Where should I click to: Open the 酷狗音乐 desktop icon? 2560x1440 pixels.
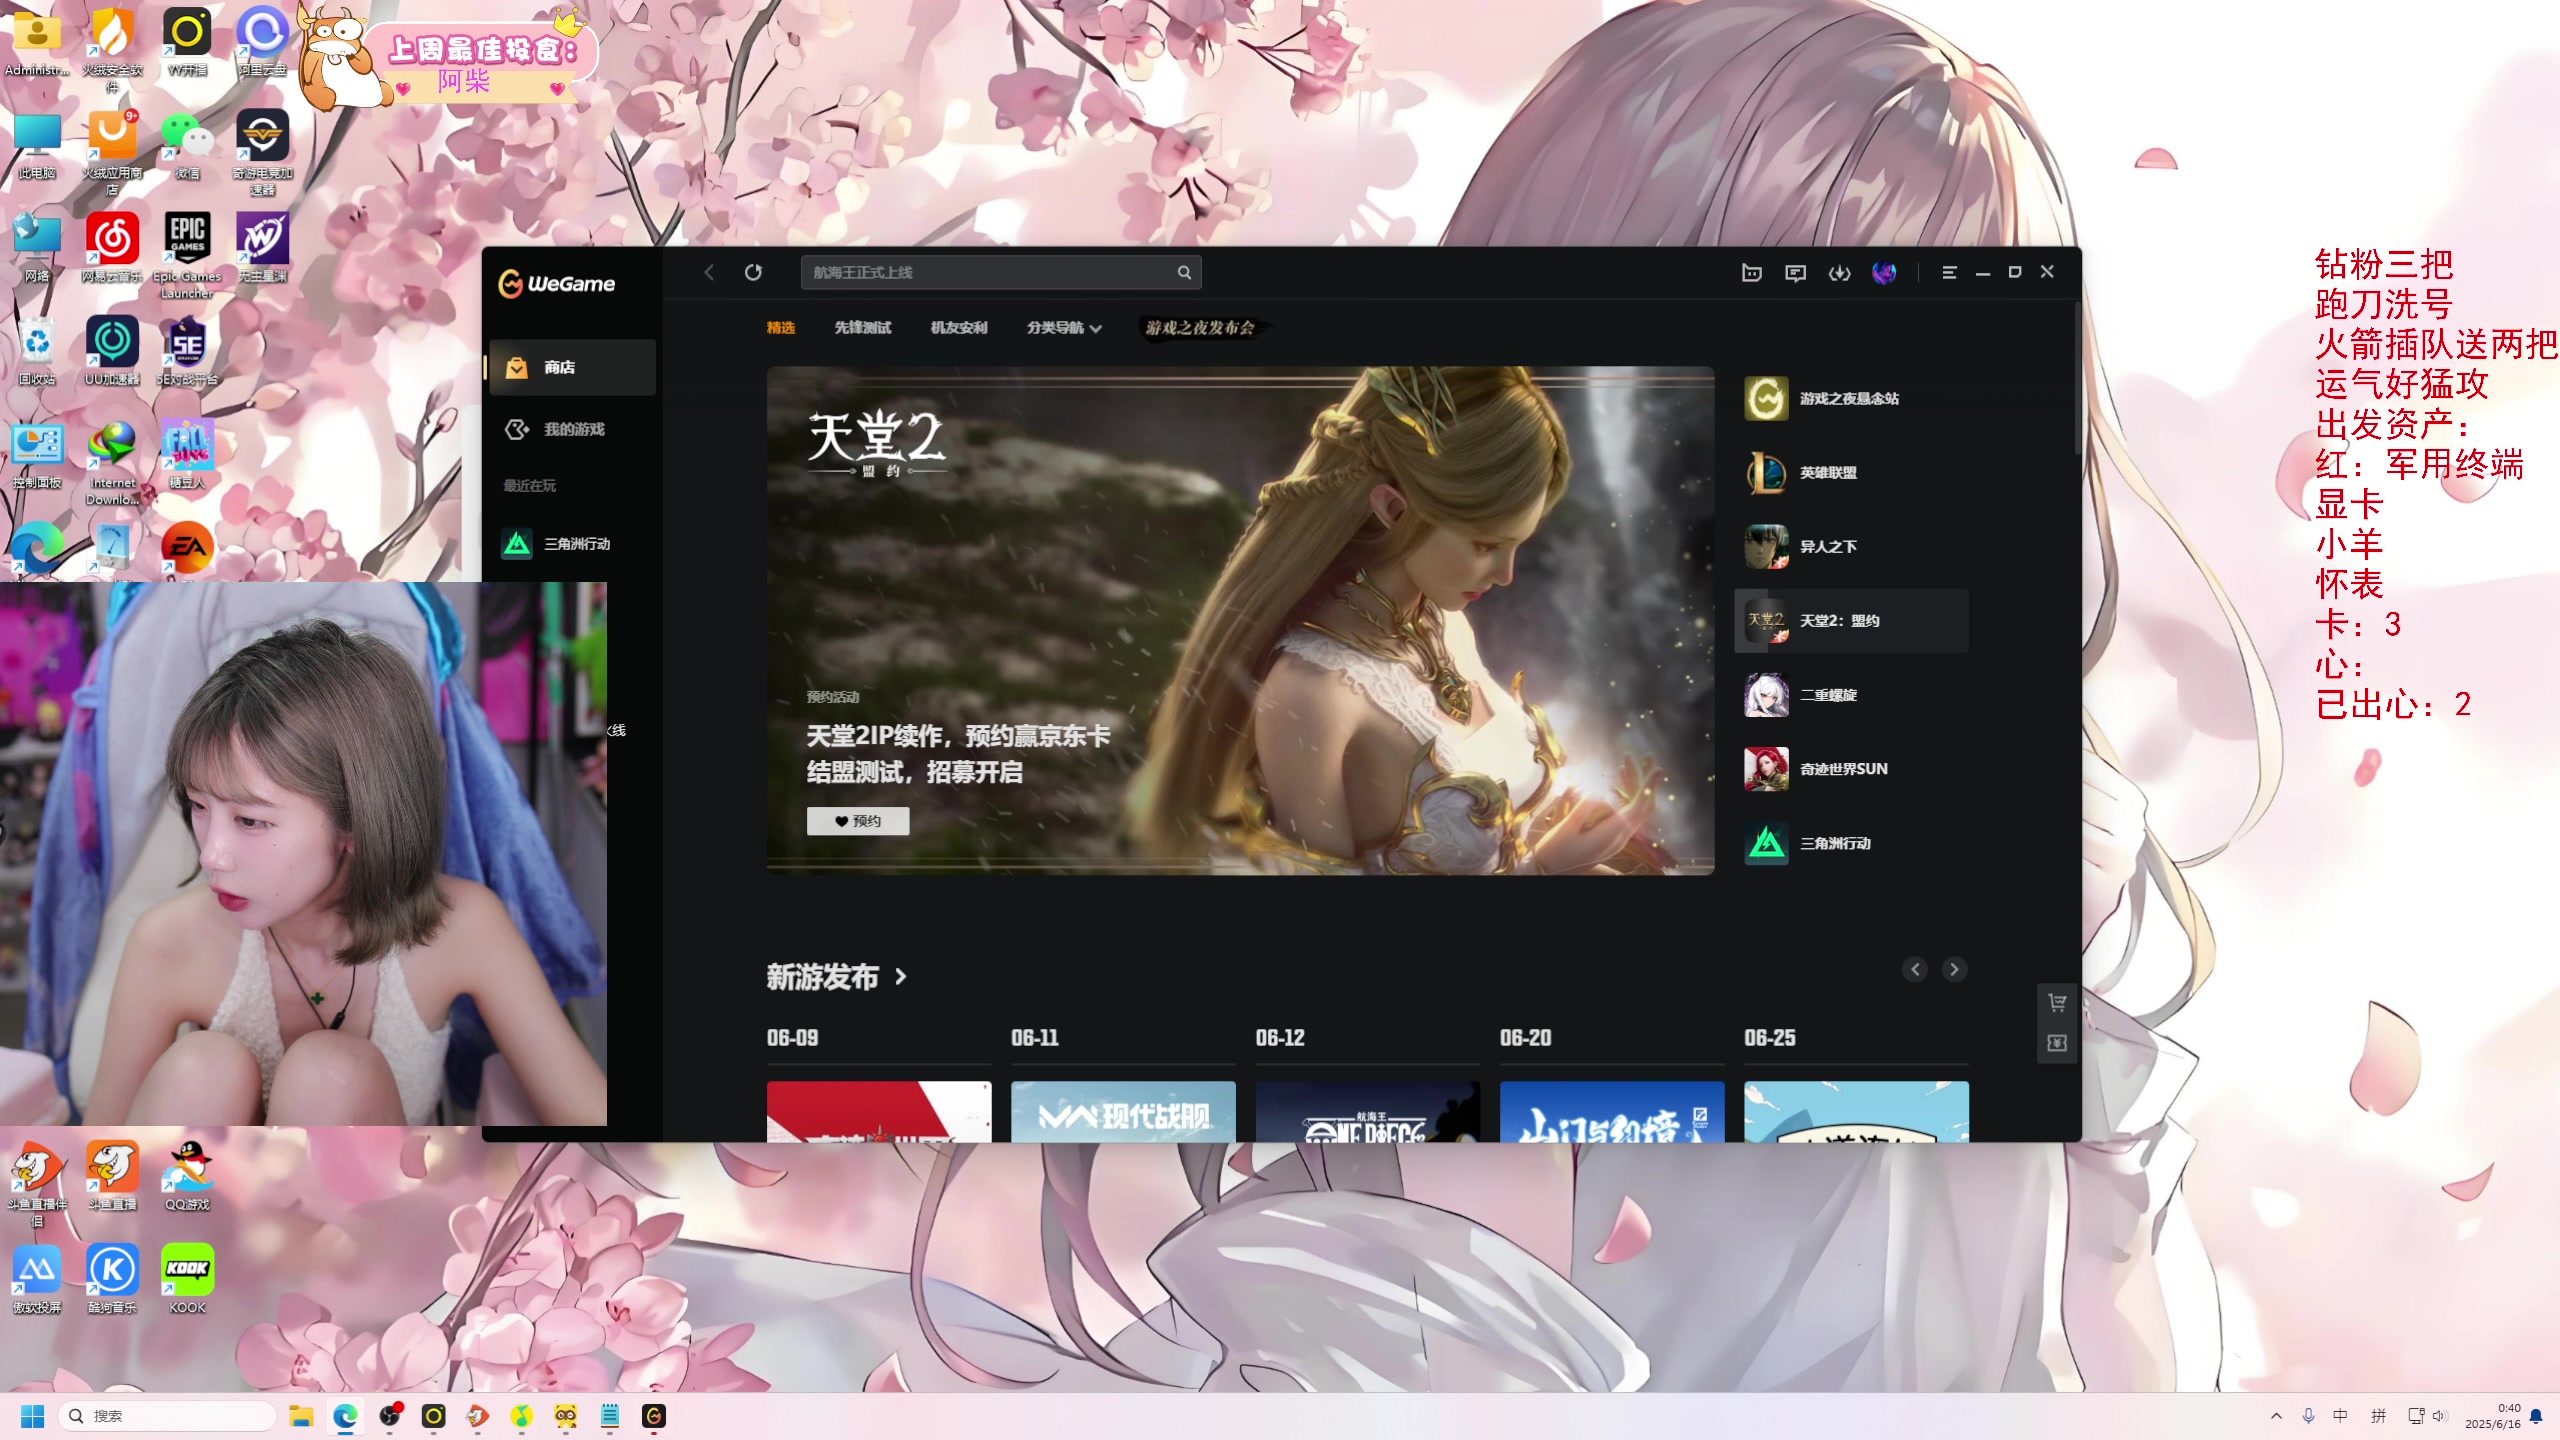click(112, 1279)
